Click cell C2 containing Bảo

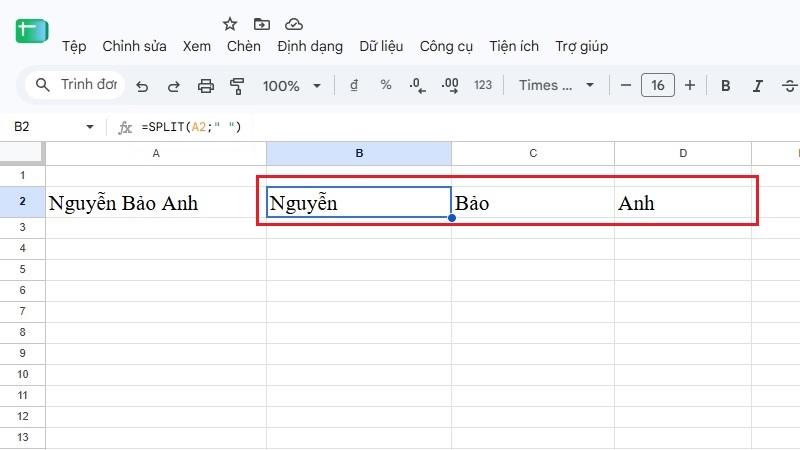tap(533, 202)
